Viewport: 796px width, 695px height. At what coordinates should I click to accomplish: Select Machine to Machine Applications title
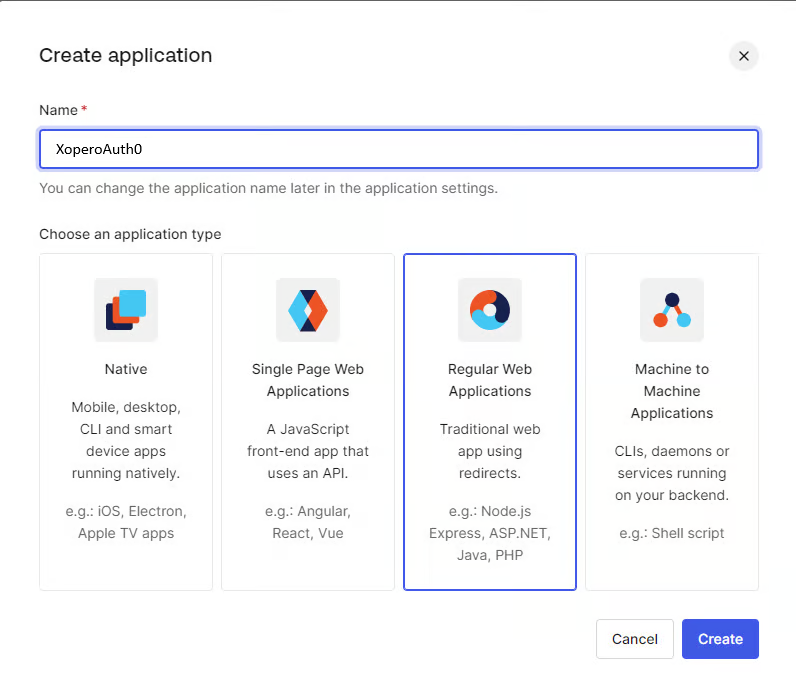coord(672,391)
